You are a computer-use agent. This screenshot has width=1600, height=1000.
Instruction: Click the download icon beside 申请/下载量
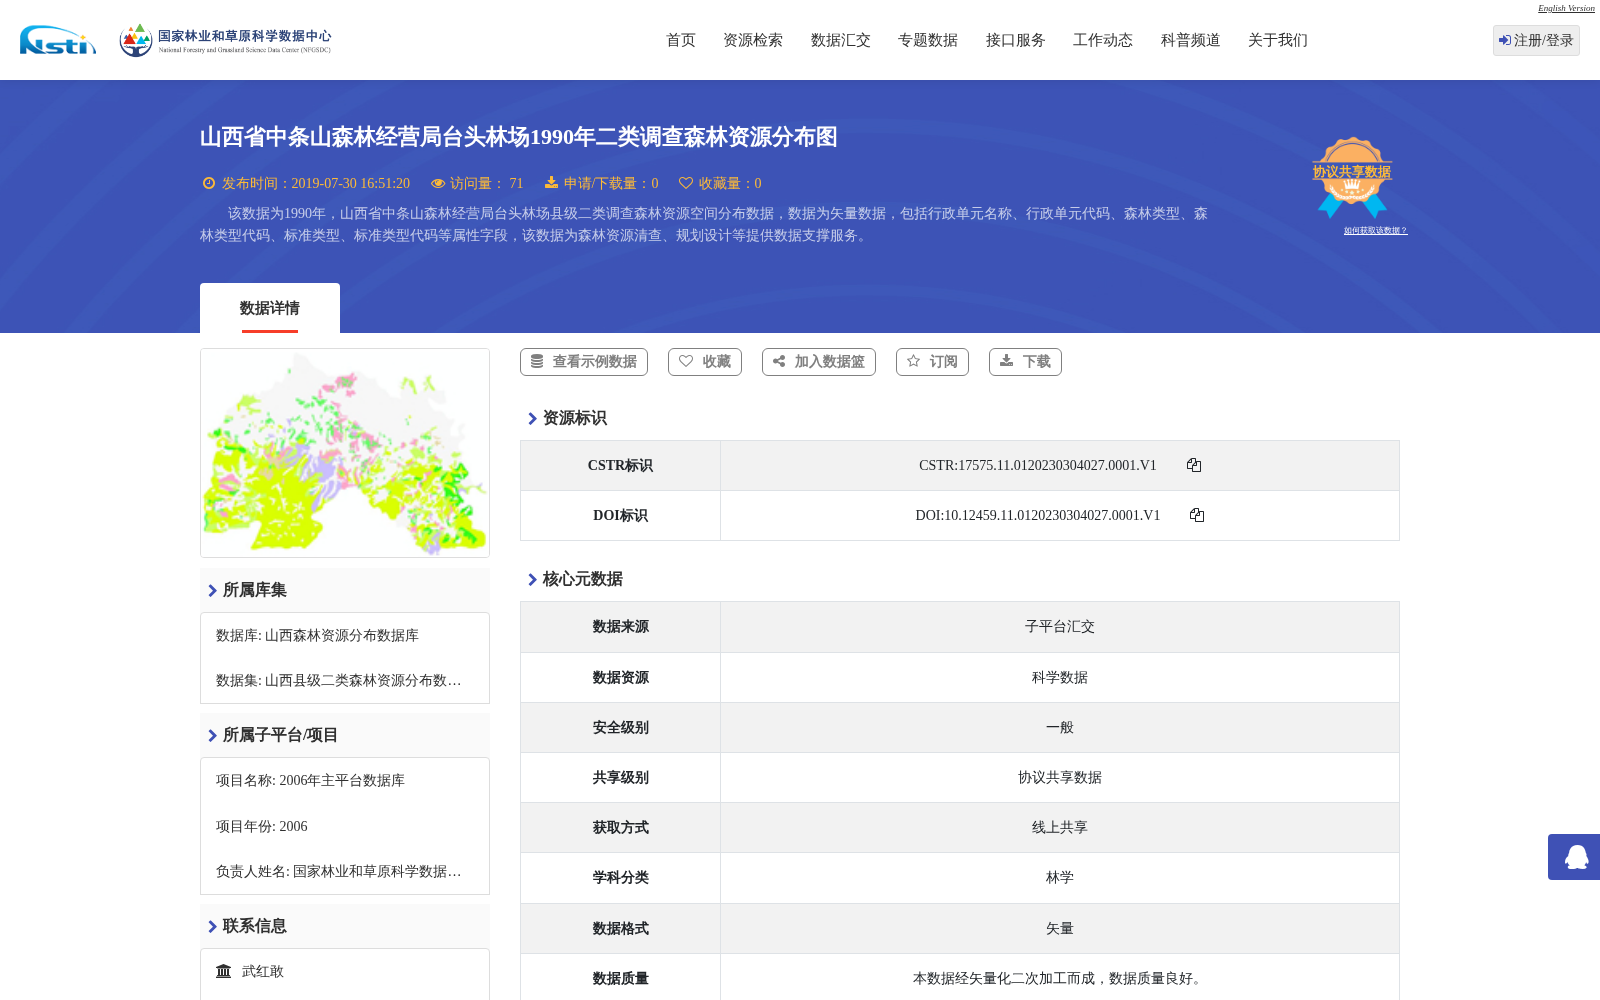click(551, 183)
